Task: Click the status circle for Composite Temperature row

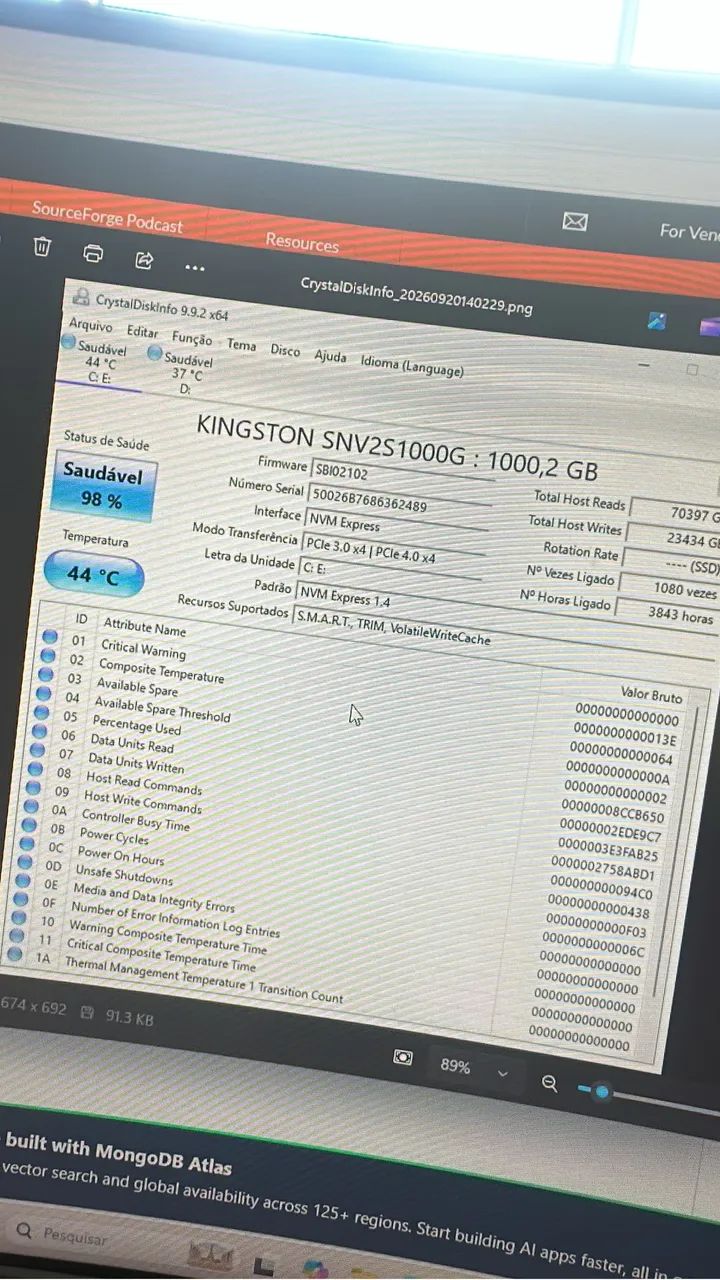Action: point(47,655)
